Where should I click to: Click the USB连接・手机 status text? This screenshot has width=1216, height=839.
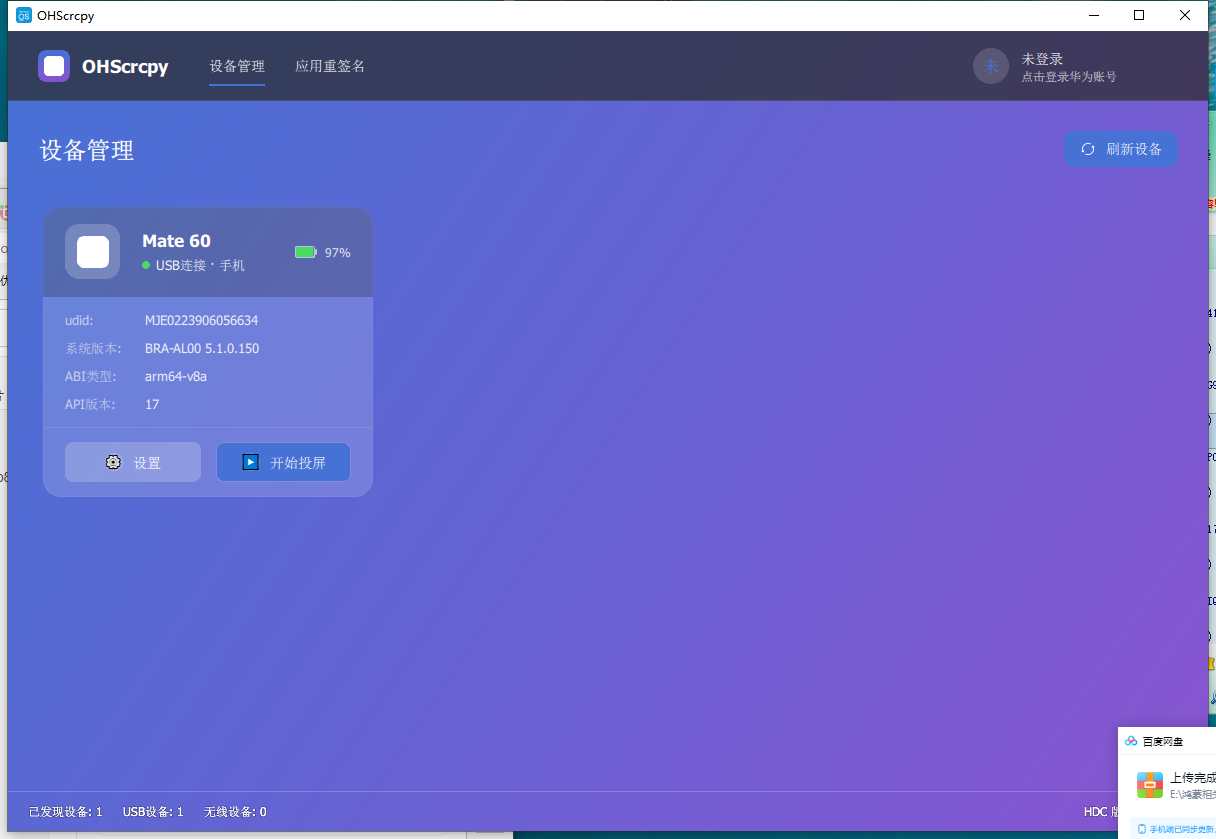200,265
